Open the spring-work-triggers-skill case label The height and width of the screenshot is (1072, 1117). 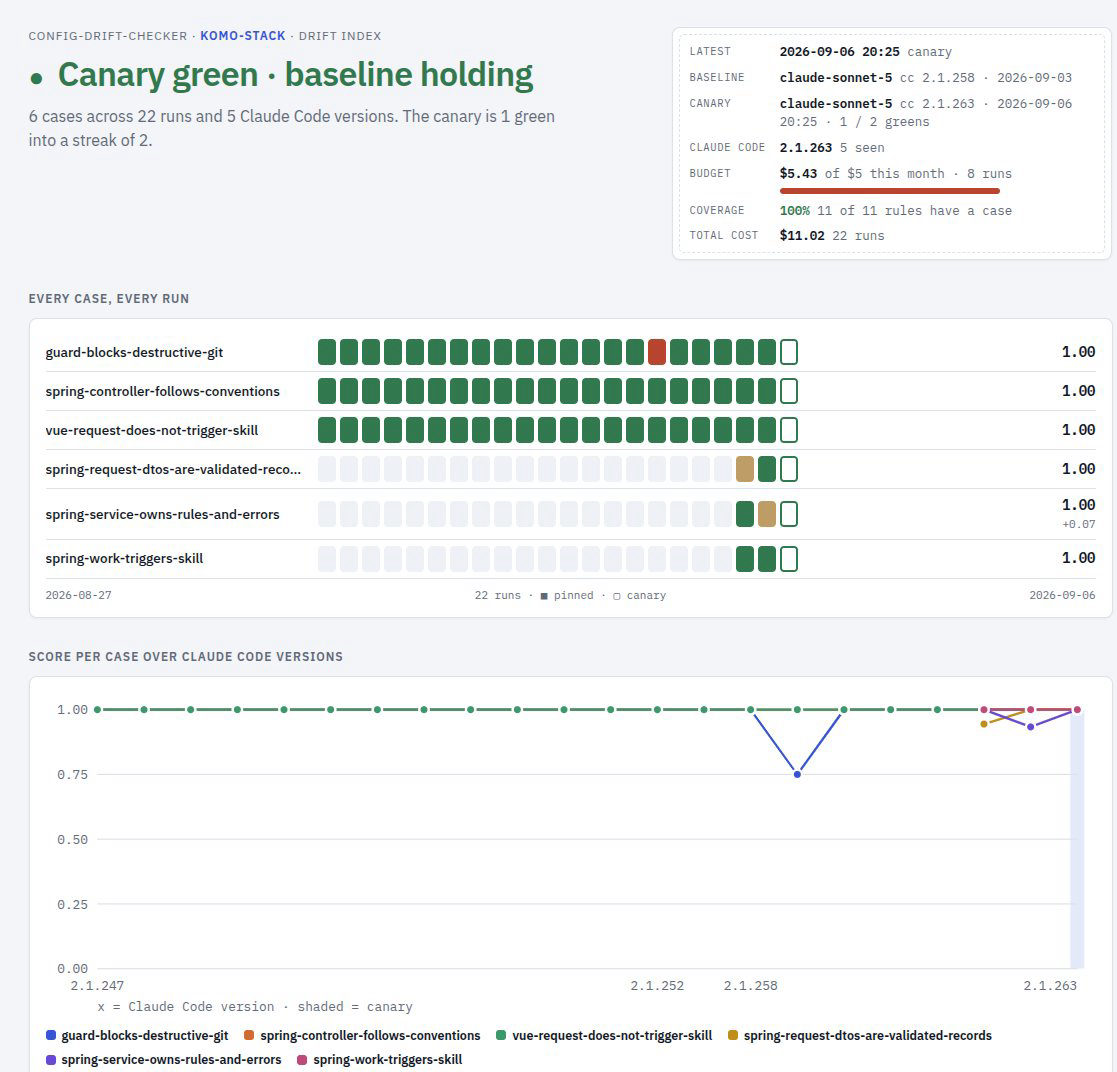tap(124, 558)
